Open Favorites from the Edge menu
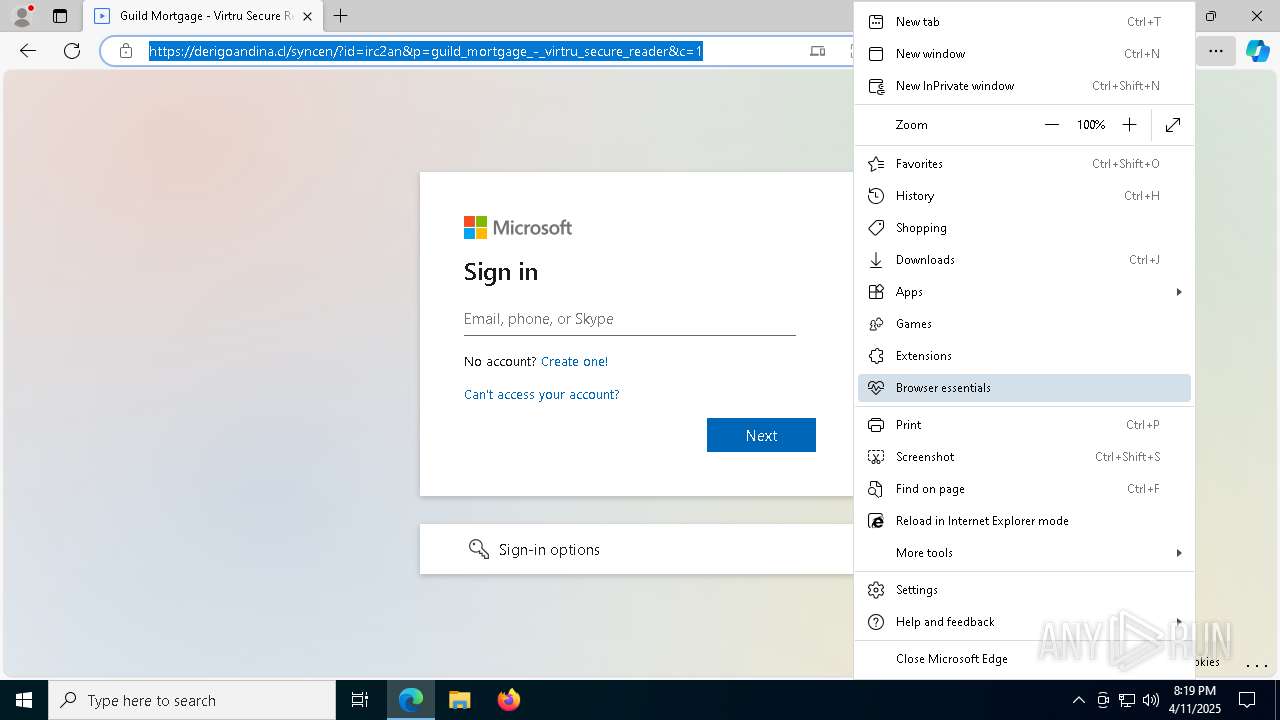1280x720 pixels. tap(1024, 164)
